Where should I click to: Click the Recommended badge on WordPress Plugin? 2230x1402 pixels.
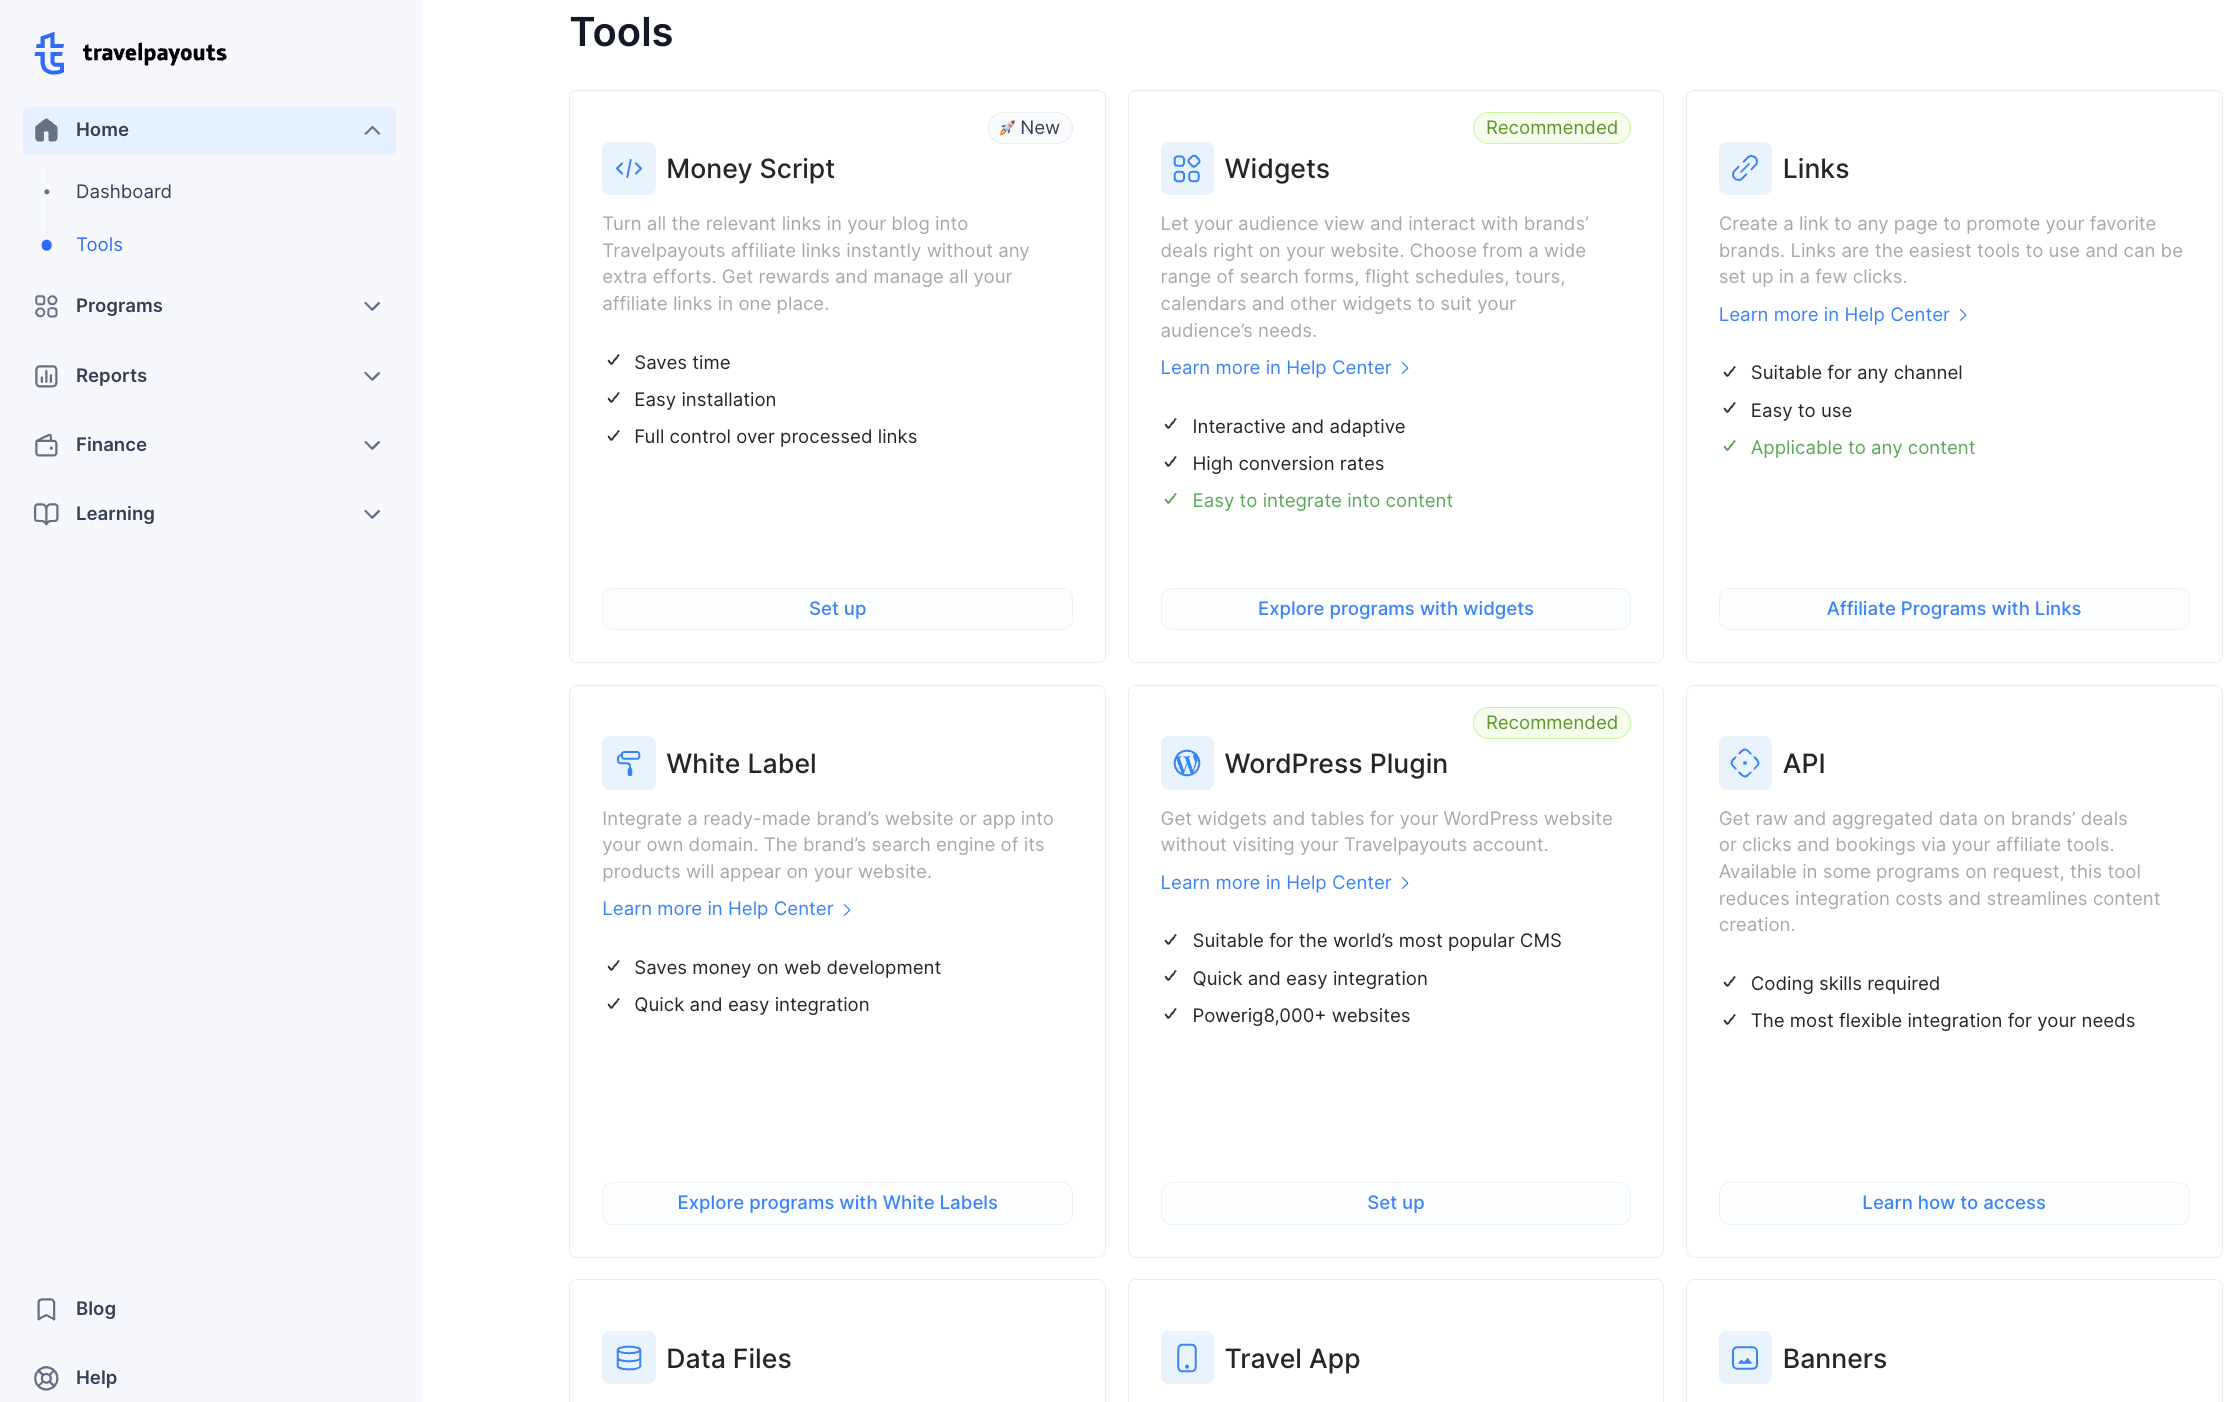[x=1551, y=723]
